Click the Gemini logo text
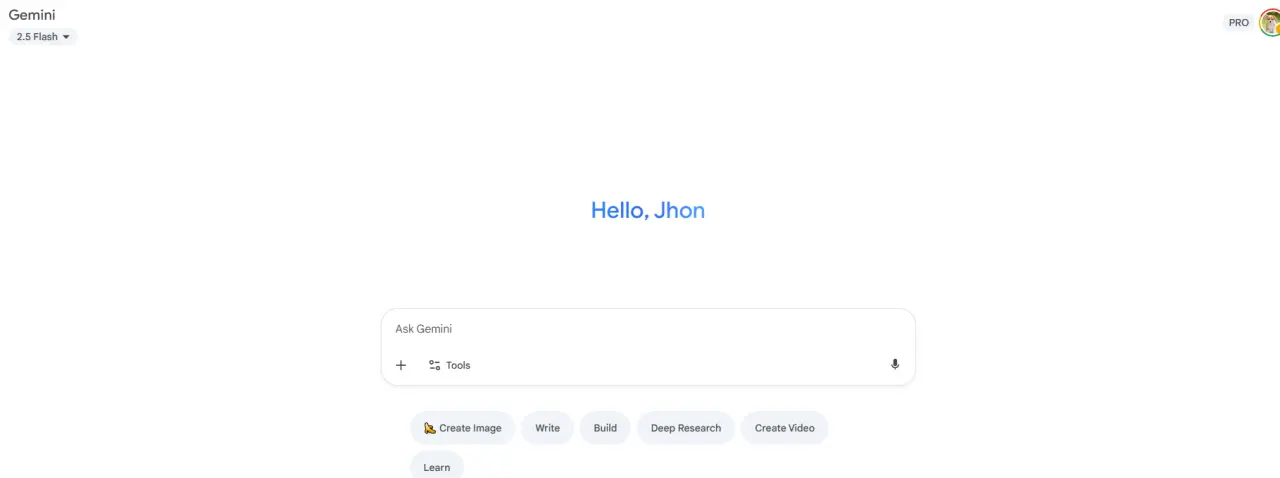1280x478 pixels. pos(32,15)
